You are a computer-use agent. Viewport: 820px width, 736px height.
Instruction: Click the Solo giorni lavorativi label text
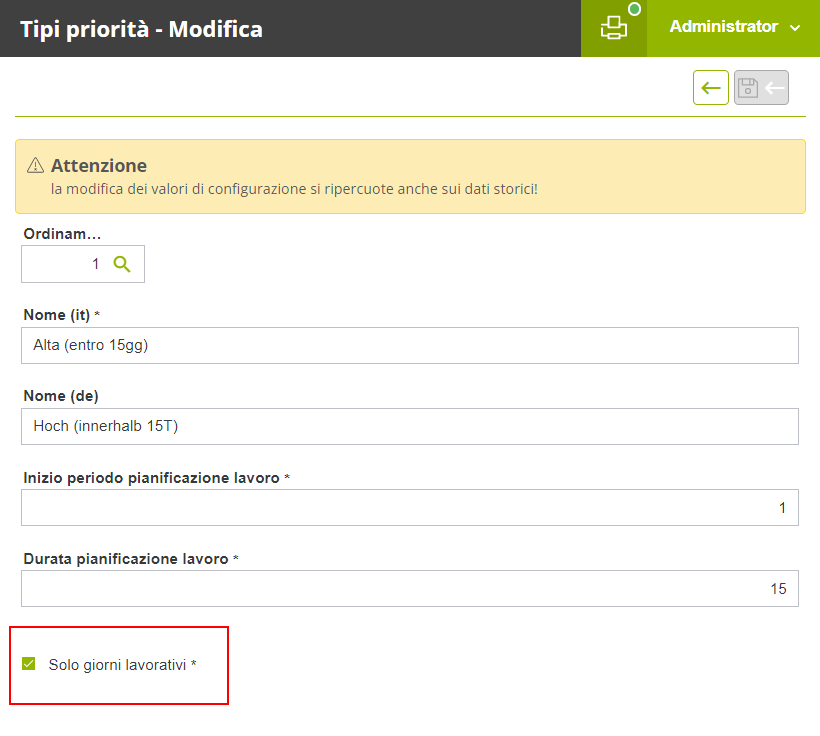[x=117, y=664]
